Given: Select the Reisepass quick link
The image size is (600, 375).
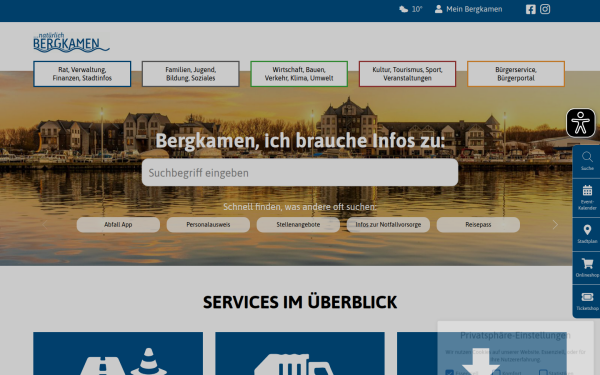Looking at the screenshot, I should 478,225.
